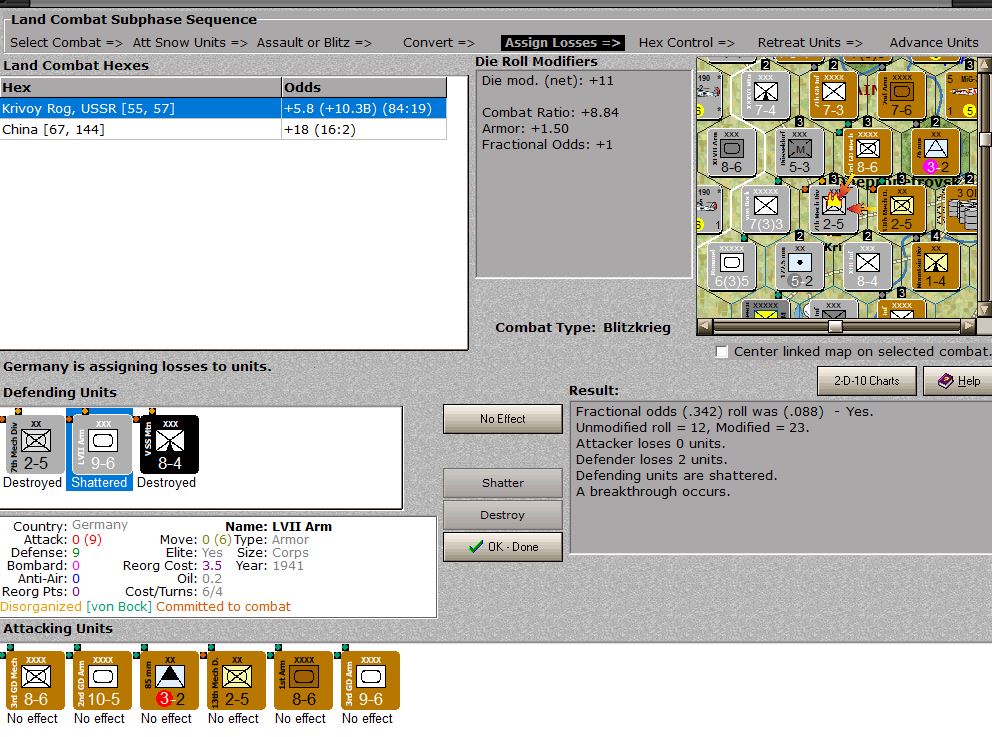Pick attacker 3rd GD Mech 8-6 counter
This screenshot has height=737, width=992.
point(35,681)
